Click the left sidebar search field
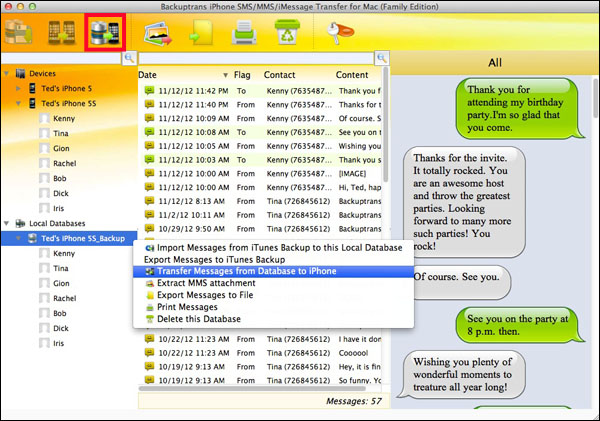Viewport: 600px width, 421px height. [61, 58]
